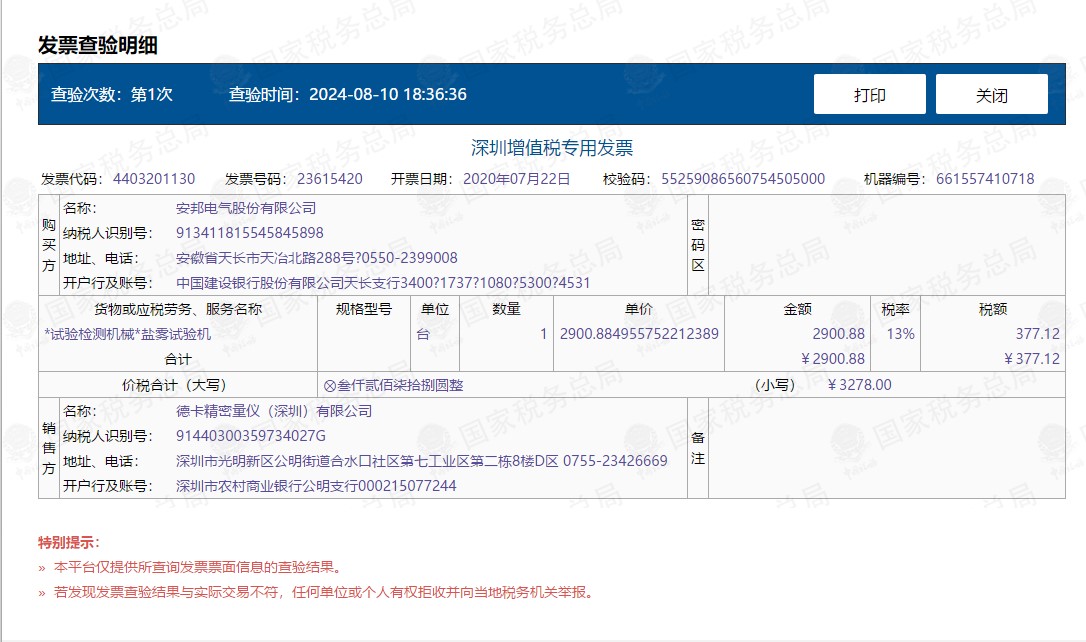Click the 特别提示 heading

(69, 542)
